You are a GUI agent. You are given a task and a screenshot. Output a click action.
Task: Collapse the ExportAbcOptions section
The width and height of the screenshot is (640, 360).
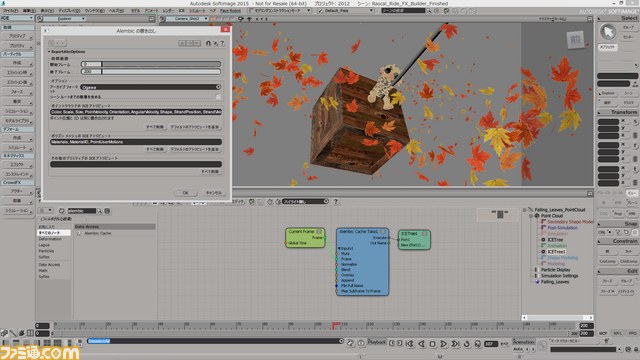[49, 52]
